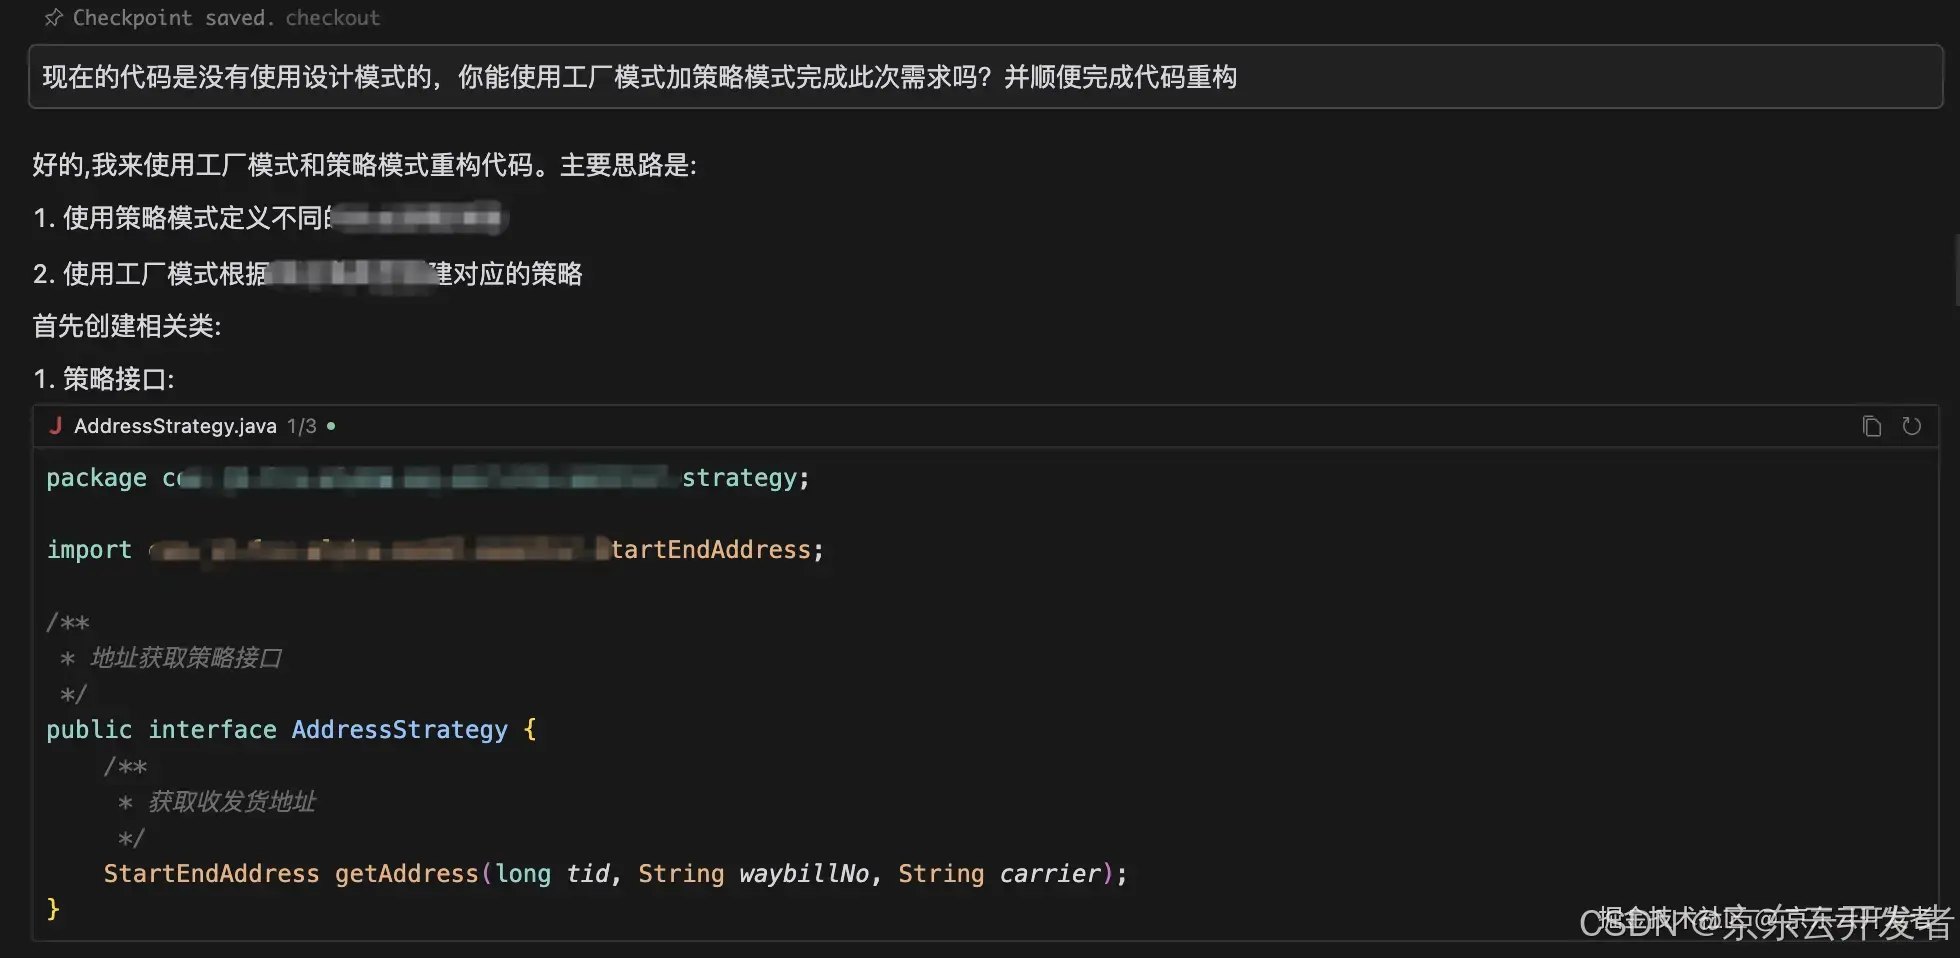Select the 'public interface AddressStrategy {' line
The height and width of the screenshot is (958, 1960).
click(x=291, y=730)
